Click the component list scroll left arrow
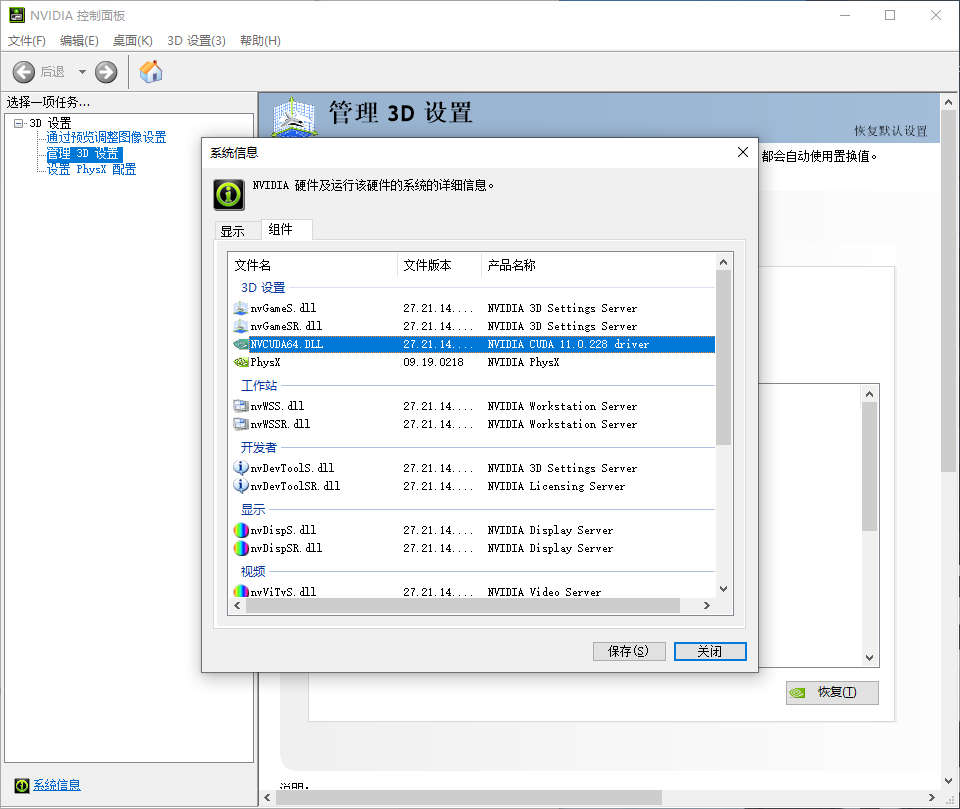The image size is (960, 809). tap(238, 606)
